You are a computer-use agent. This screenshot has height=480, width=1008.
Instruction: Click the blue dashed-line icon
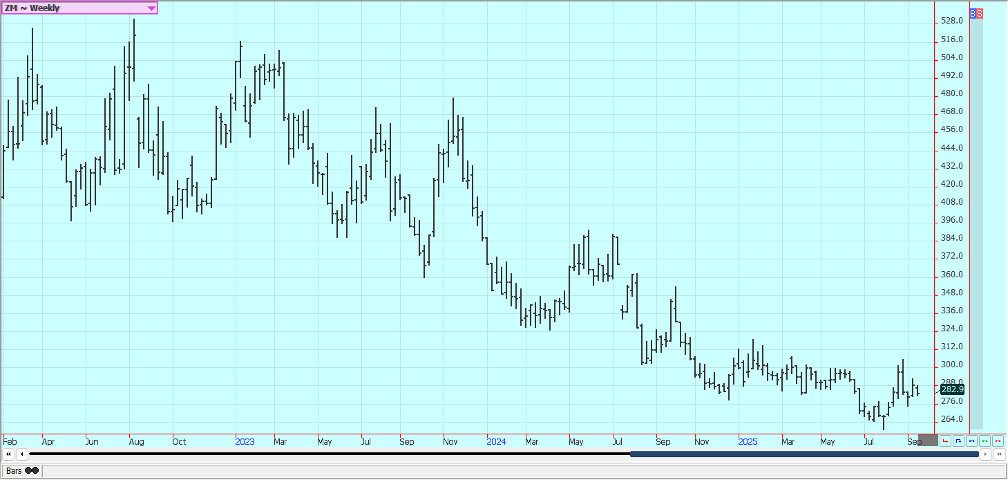click(971, 441)
